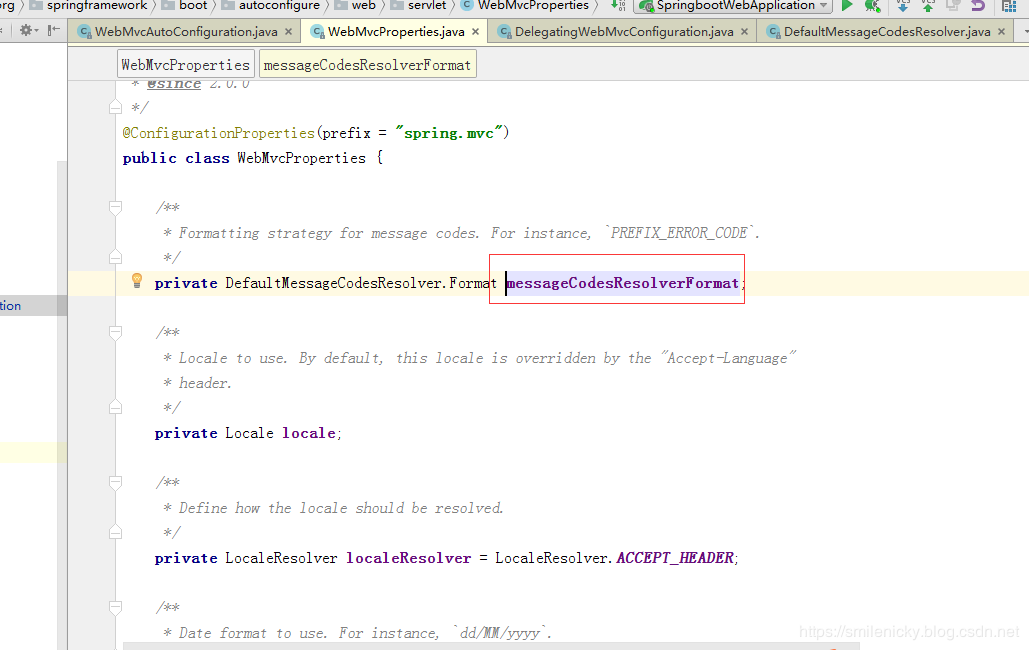Switch to WebMvcAutoConfiguration.java tab

click(186, 32)
